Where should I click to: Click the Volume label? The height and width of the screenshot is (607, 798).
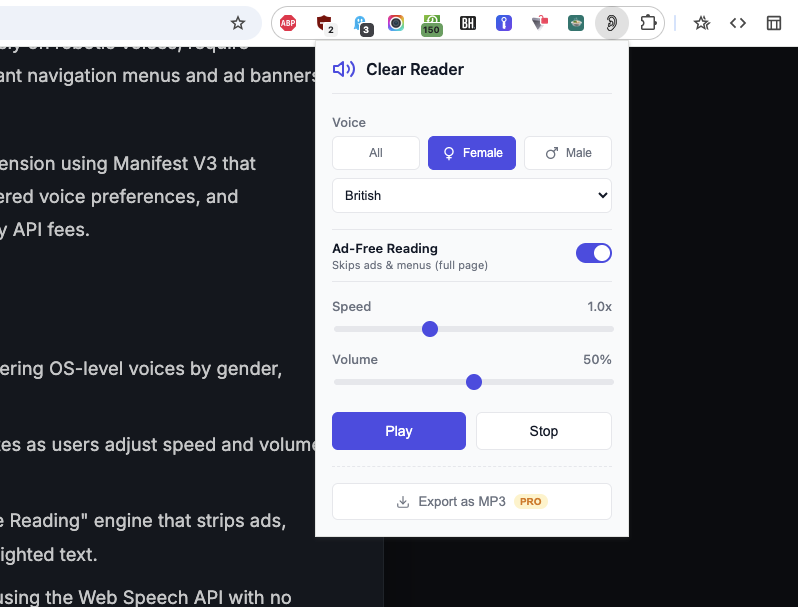(x=355, y=360)
